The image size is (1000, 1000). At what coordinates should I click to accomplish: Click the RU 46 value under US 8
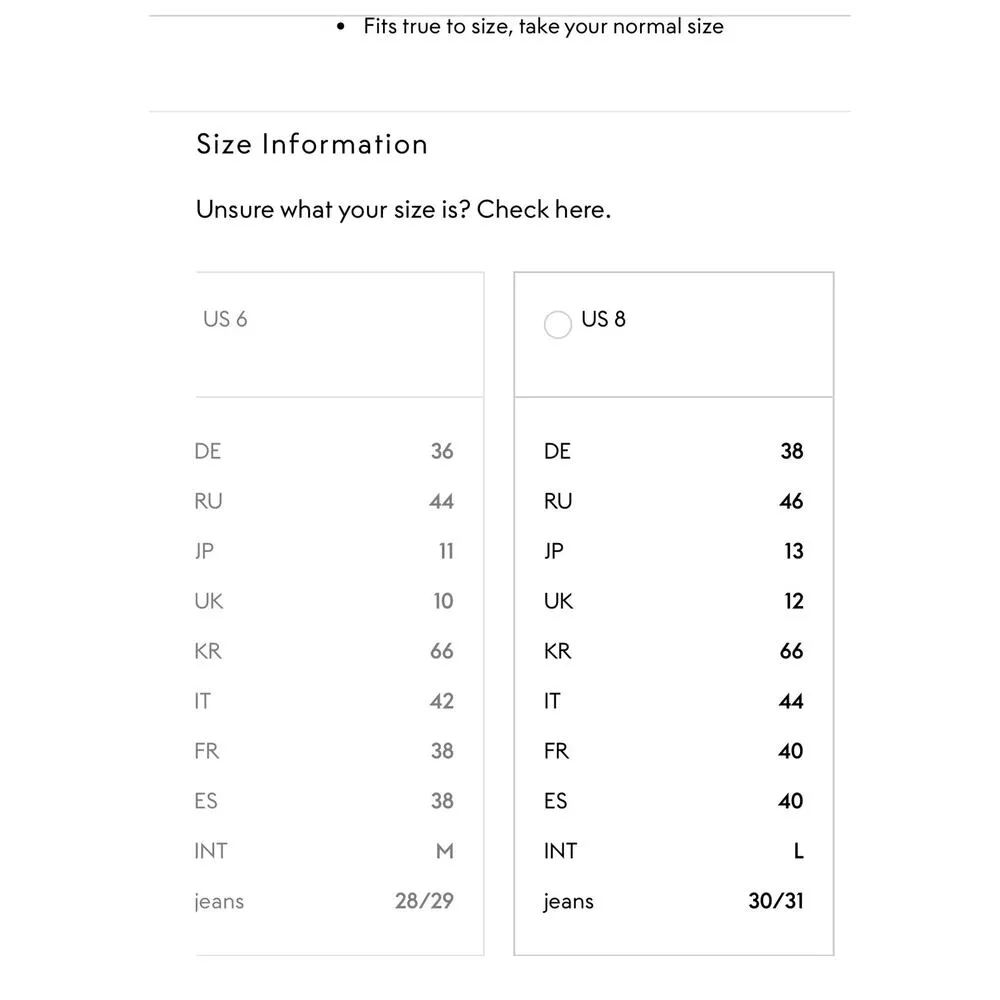tap(790, 501)
